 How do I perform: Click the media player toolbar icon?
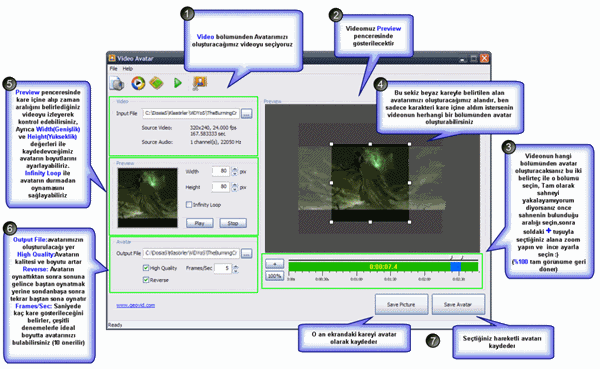pos(138,83)
